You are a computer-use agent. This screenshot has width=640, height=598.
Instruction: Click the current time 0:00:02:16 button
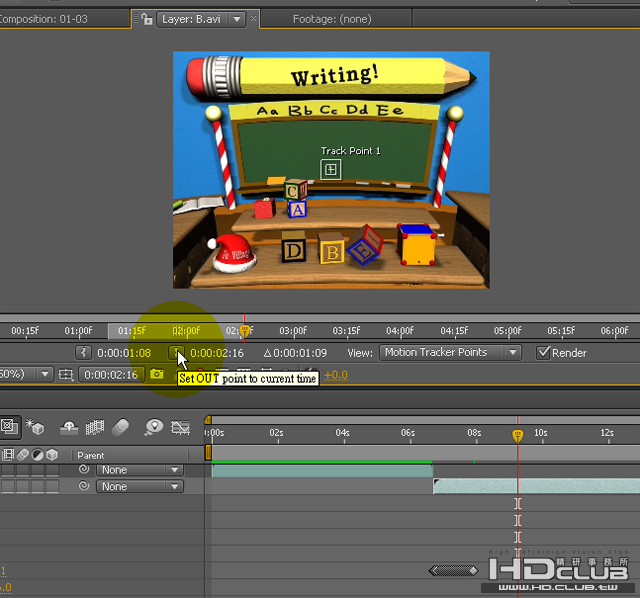(x=109, y=375)
